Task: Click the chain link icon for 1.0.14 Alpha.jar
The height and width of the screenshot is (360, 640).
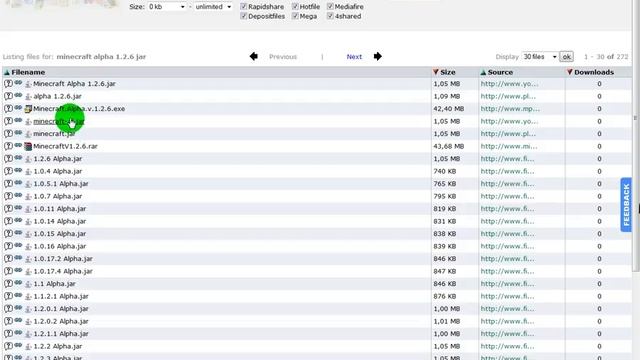Action: 18,220
